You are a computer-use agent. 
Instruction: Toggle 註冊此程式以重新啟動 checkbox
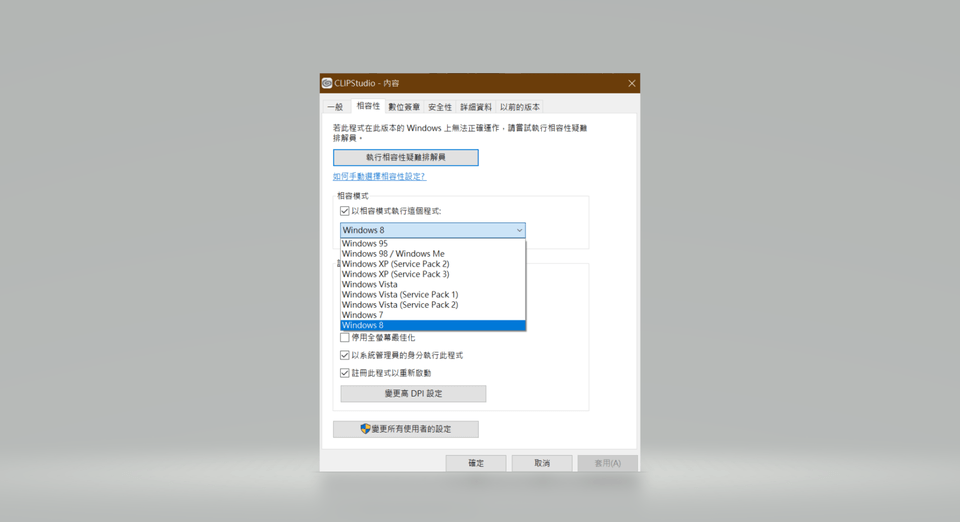(345, 373)
